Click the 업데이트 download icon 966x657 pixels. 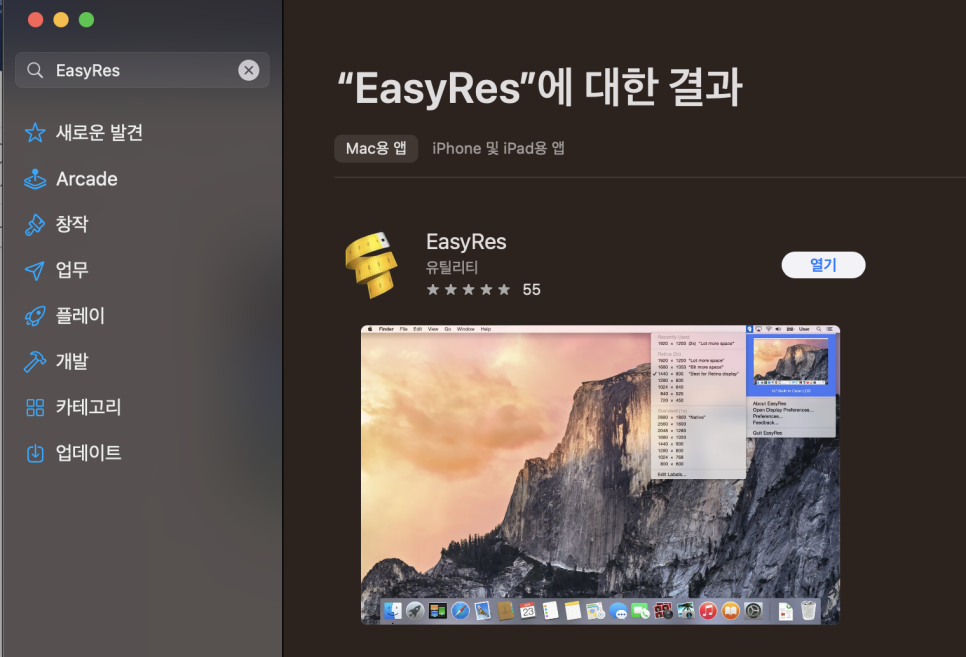pyautogui.click(x=35, y=453)
